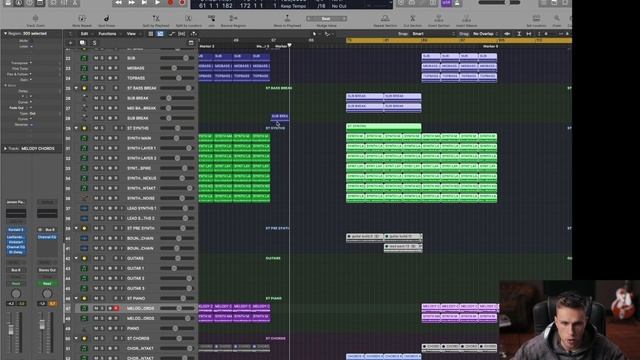Mute the TOPBASS track
This screenshot has width=640, height=360.
pyautogui.click(x=96, y=78)
